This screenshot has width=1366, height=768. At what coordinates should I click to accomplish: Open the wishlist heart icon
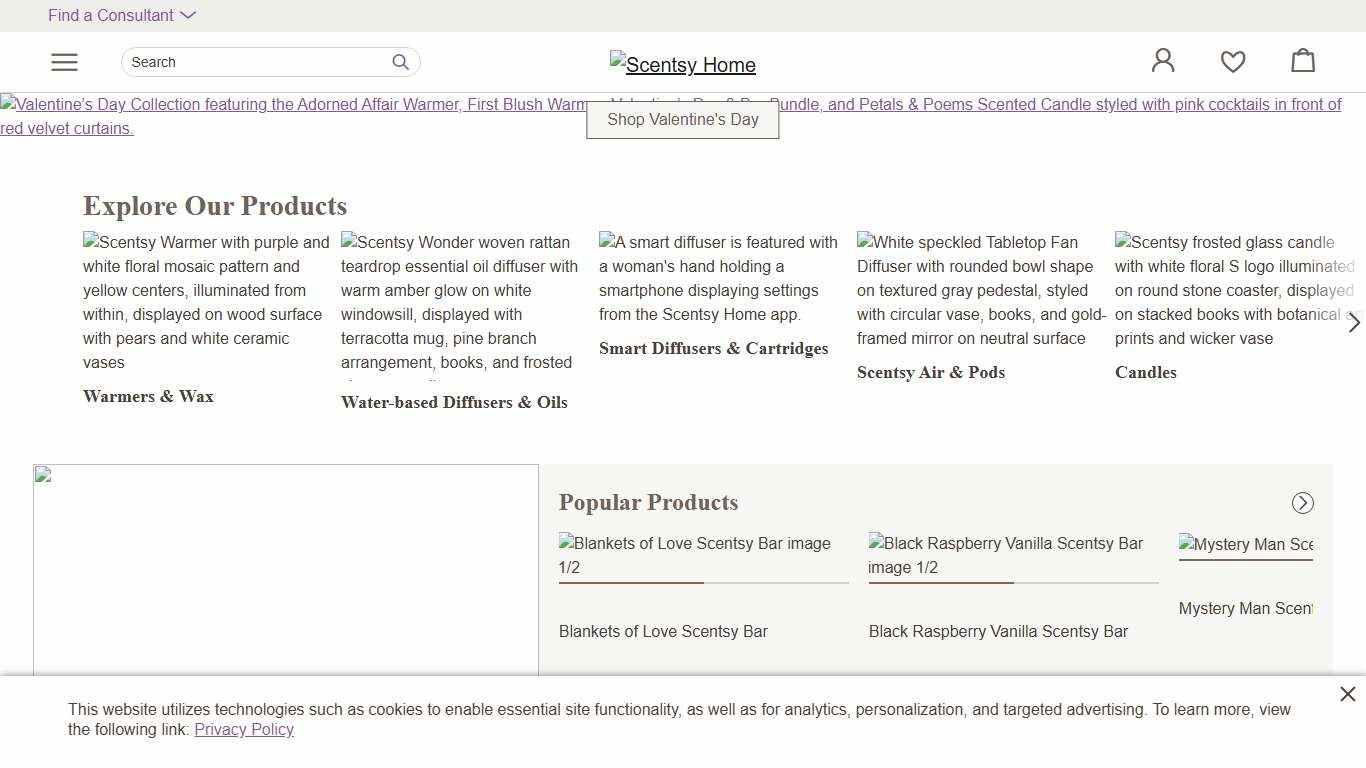coord(1232,61)
